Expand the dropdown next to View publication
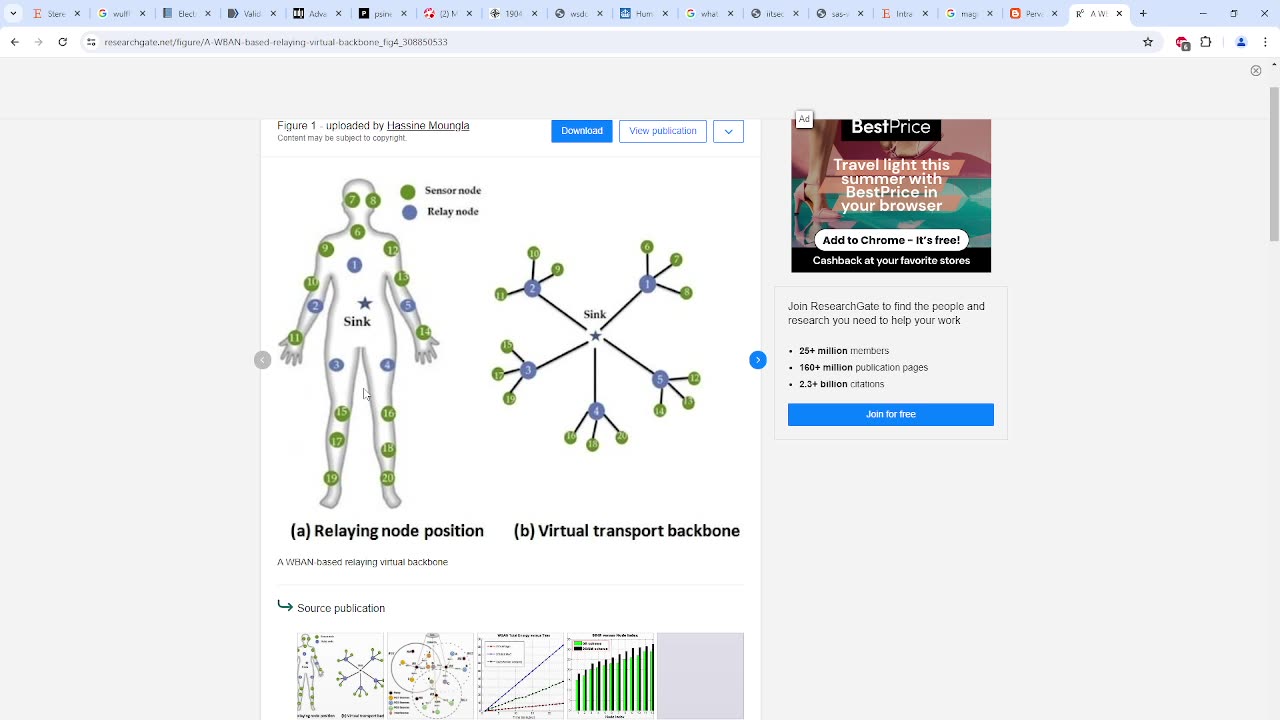1280x720 pixels. 728,131
